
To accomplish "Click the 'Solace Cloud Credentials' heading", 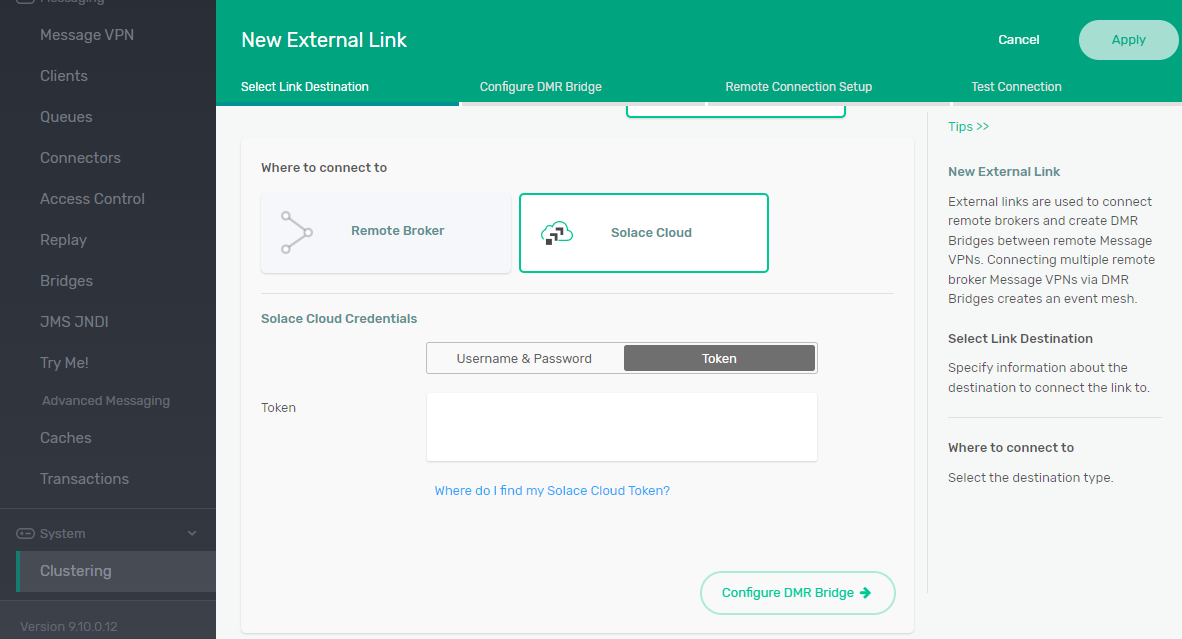I will [338, 319].
